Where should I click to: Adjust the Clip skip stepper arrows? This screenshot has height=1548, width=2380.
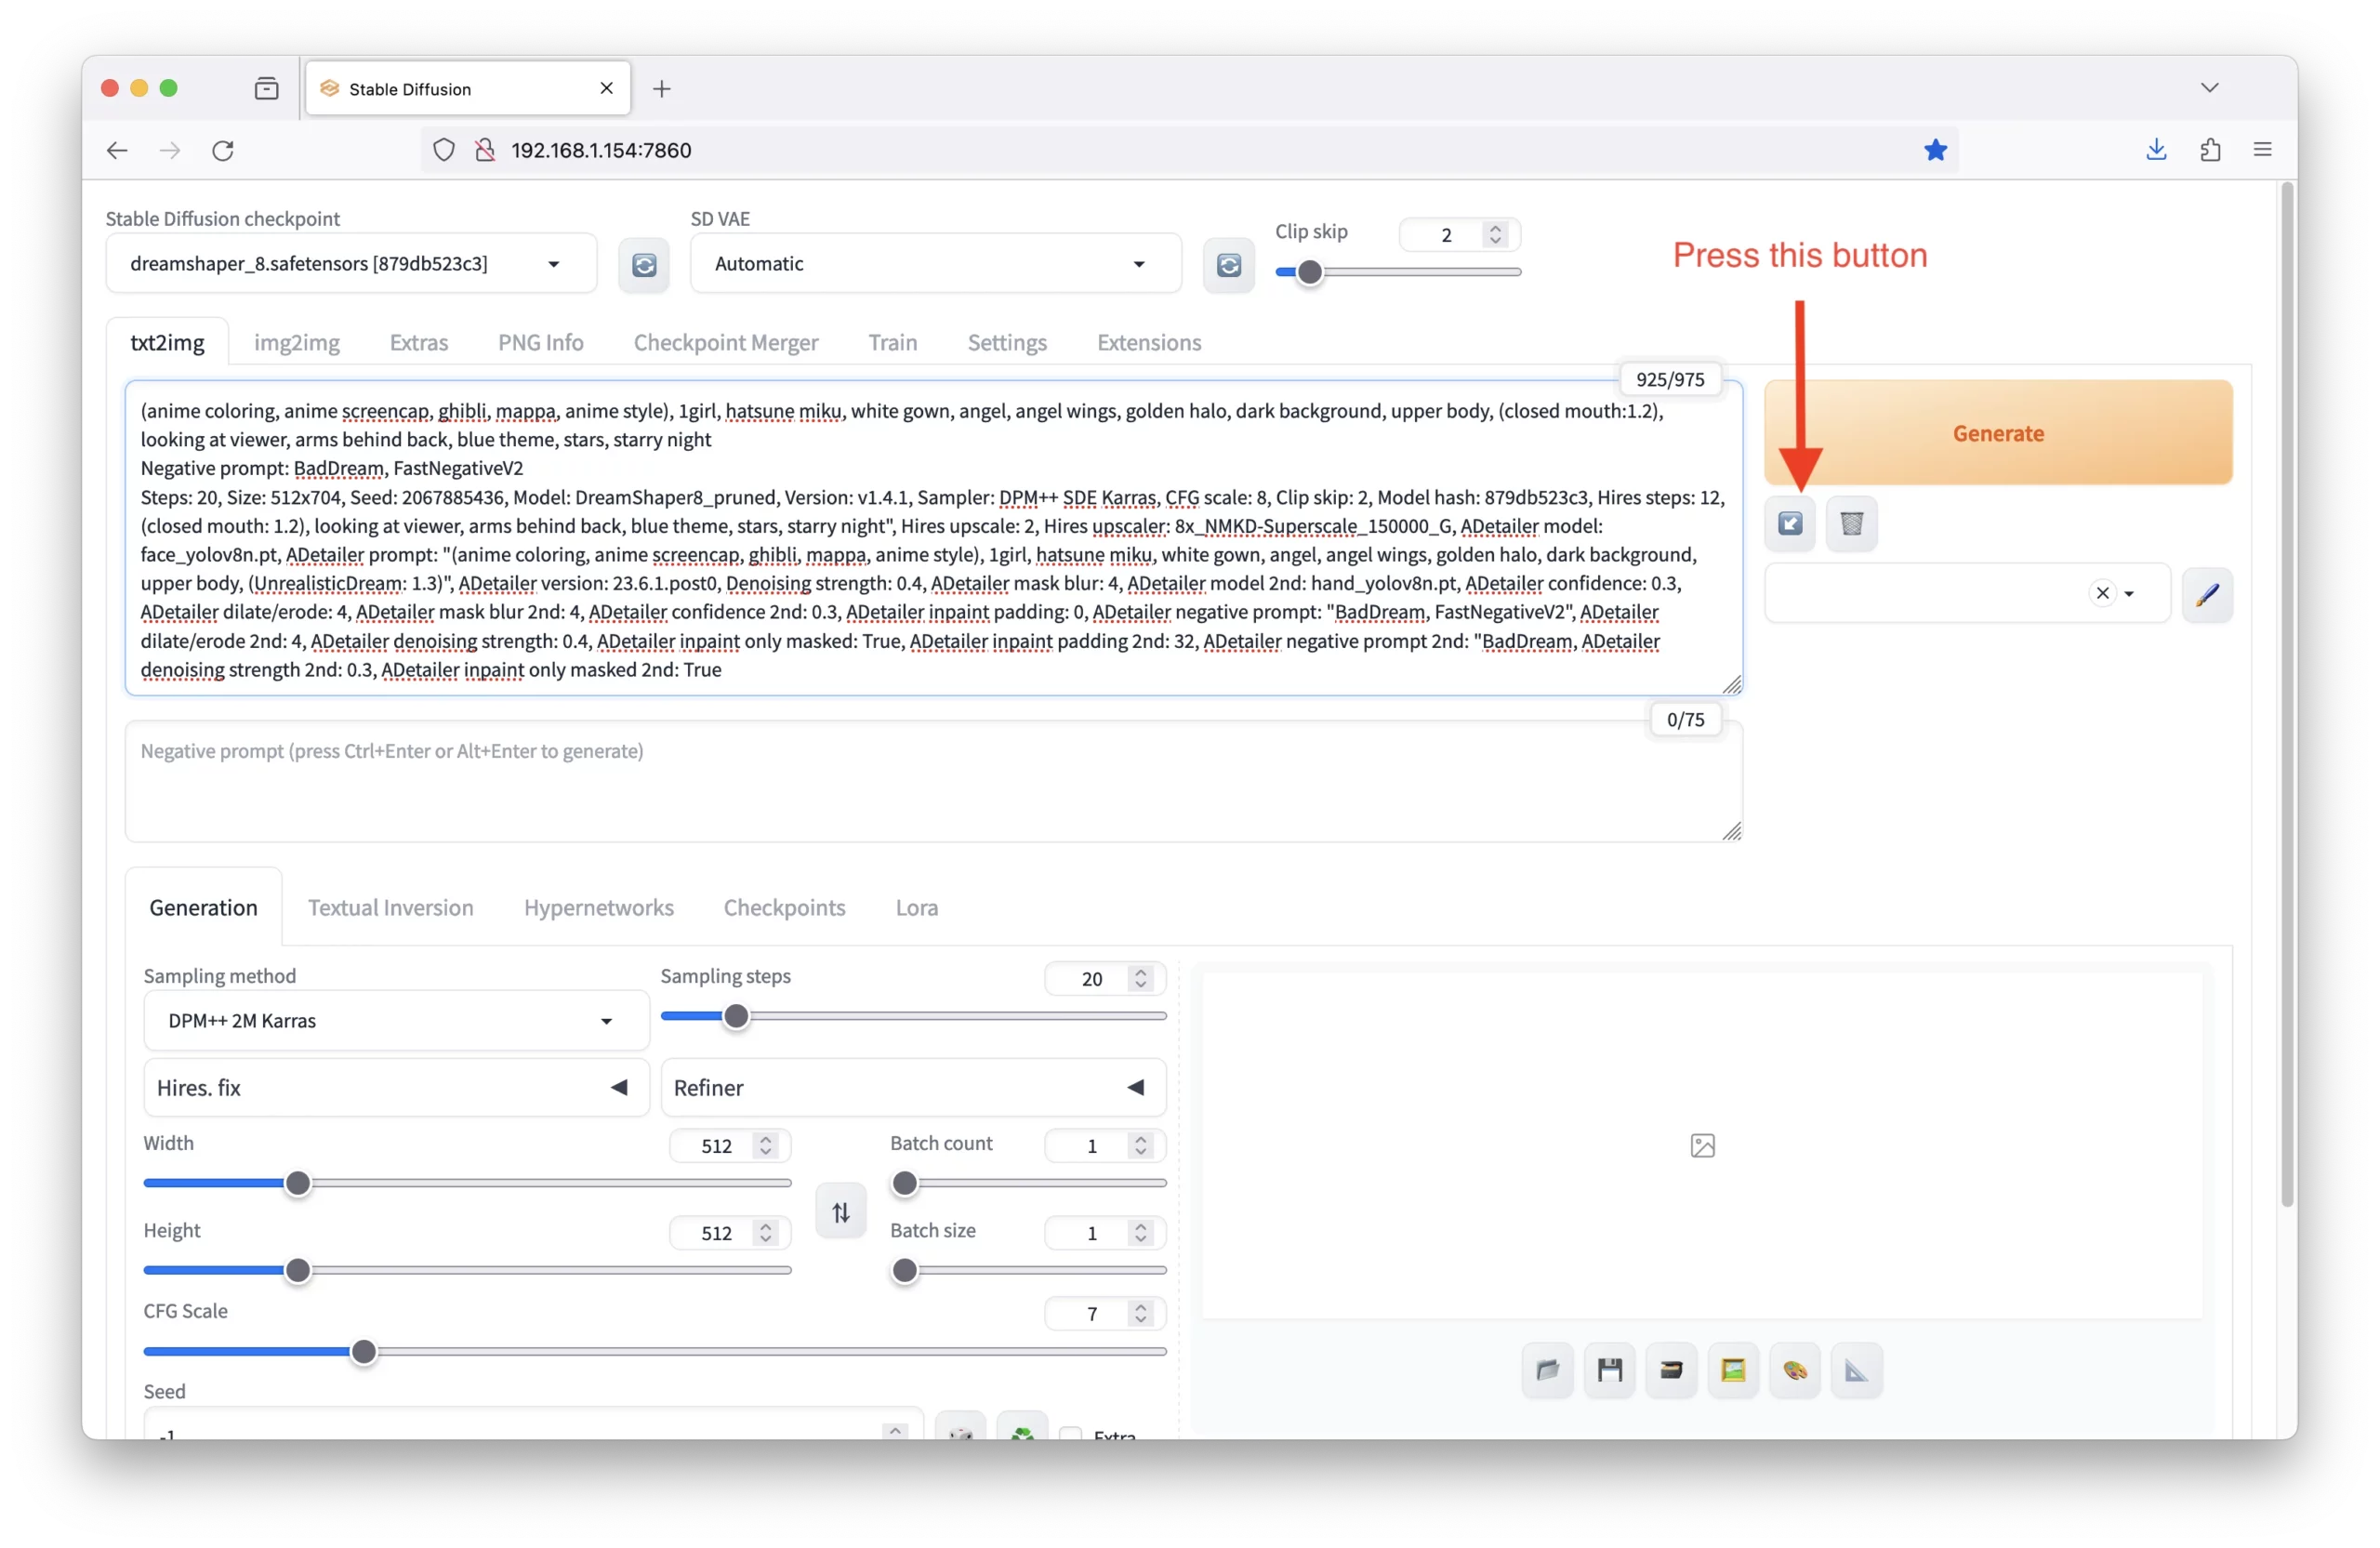coord(1495,235)
